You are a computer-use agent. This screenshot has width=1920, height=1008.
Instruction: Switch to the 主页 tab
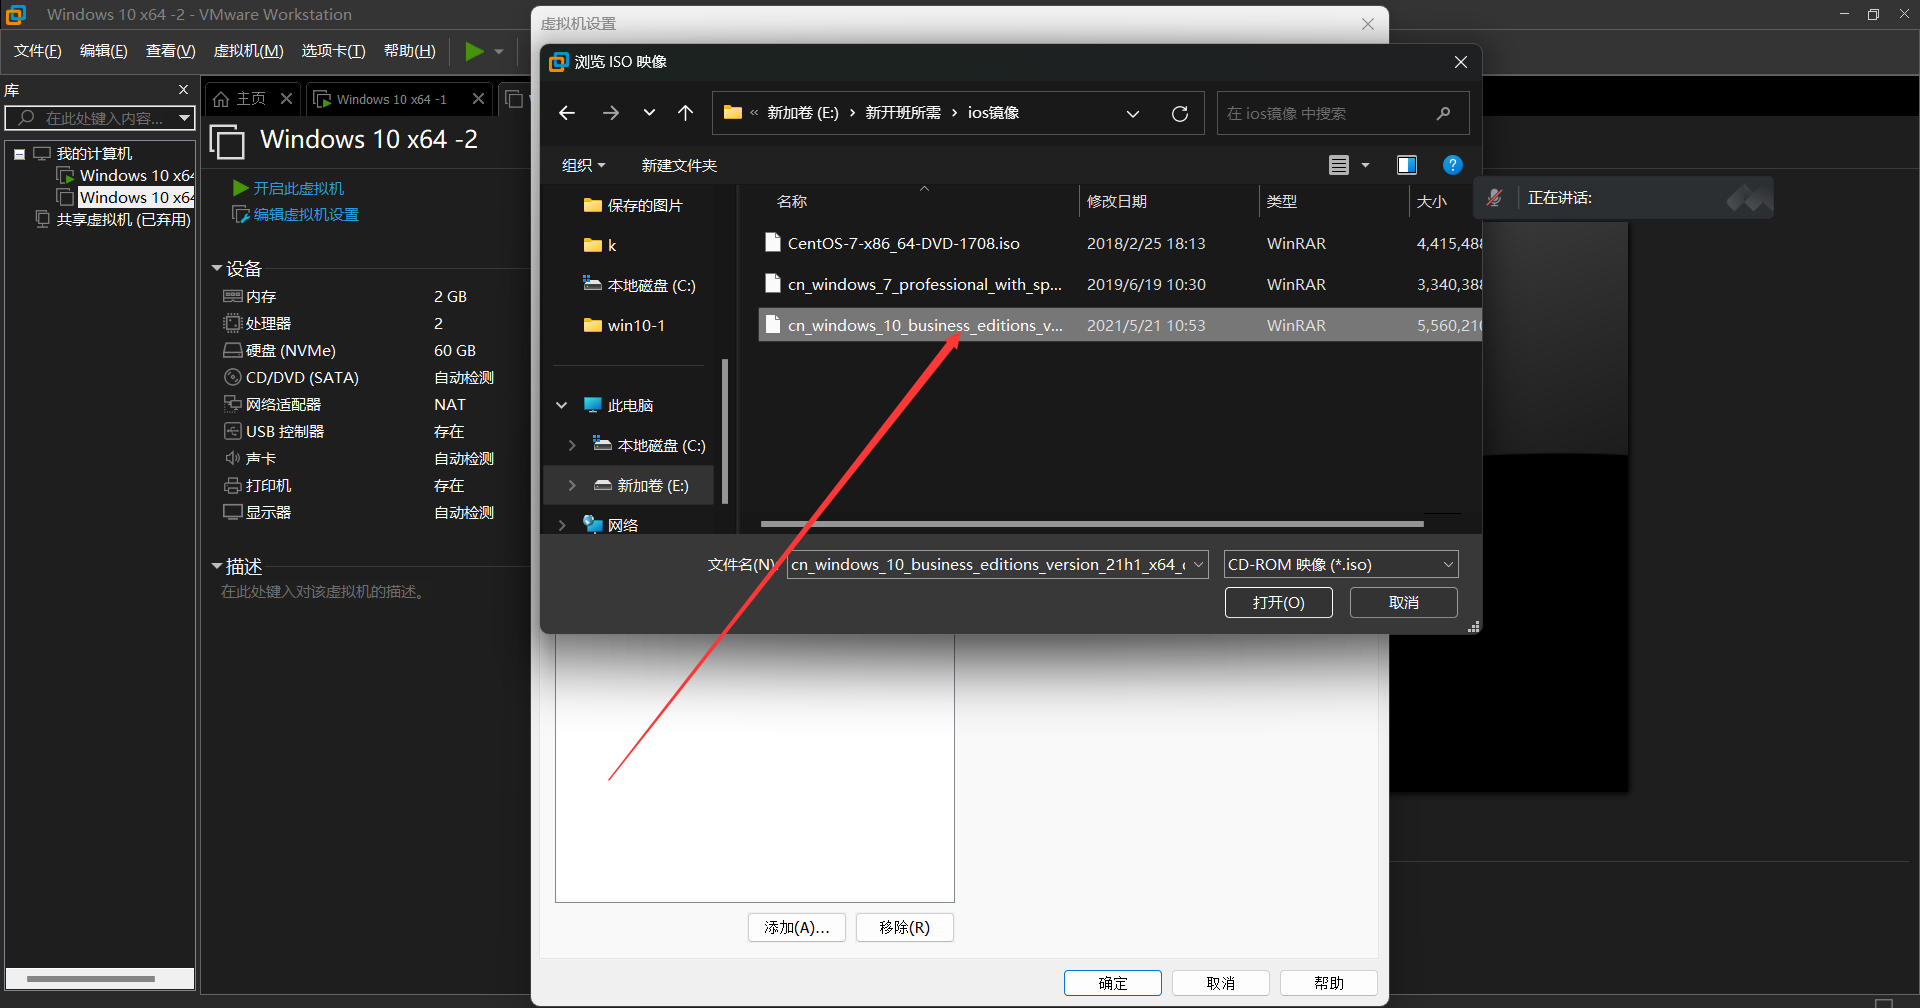251,98
